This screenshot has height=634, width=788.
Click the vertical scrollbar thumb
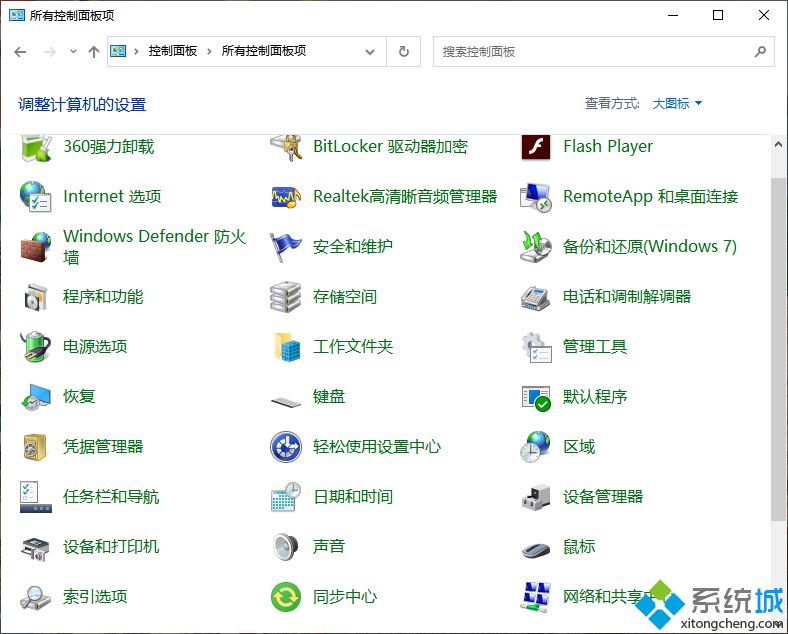click(x=778, y=349)
